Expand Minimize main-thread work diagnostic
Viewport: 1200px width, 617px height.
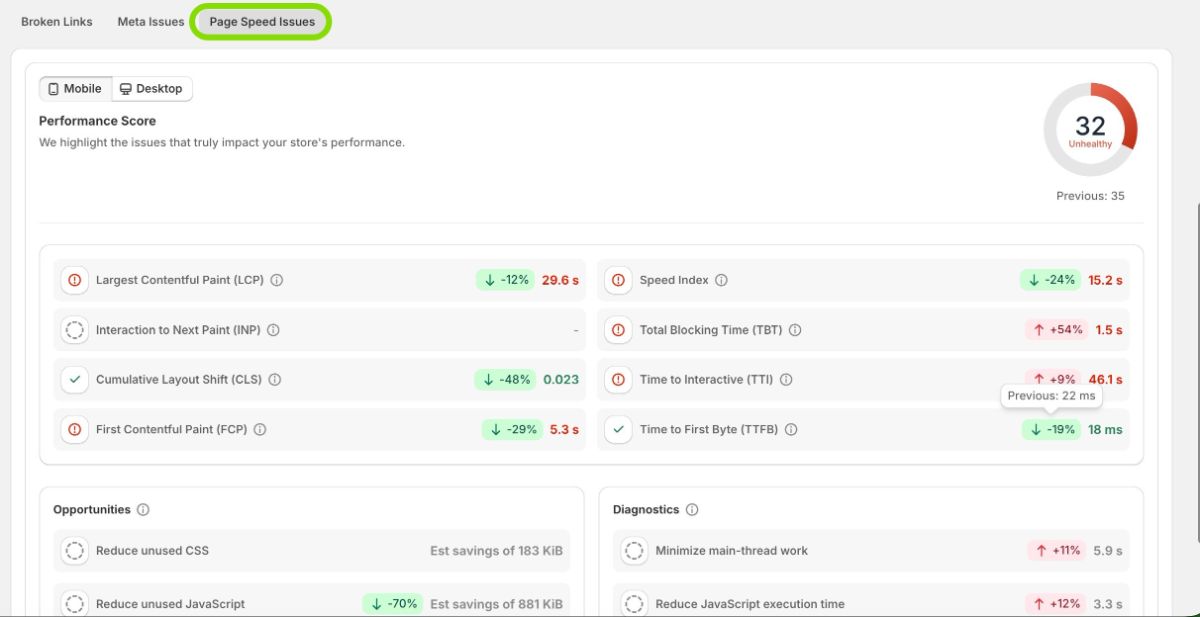pyautogui.click(x=870, y=551)
